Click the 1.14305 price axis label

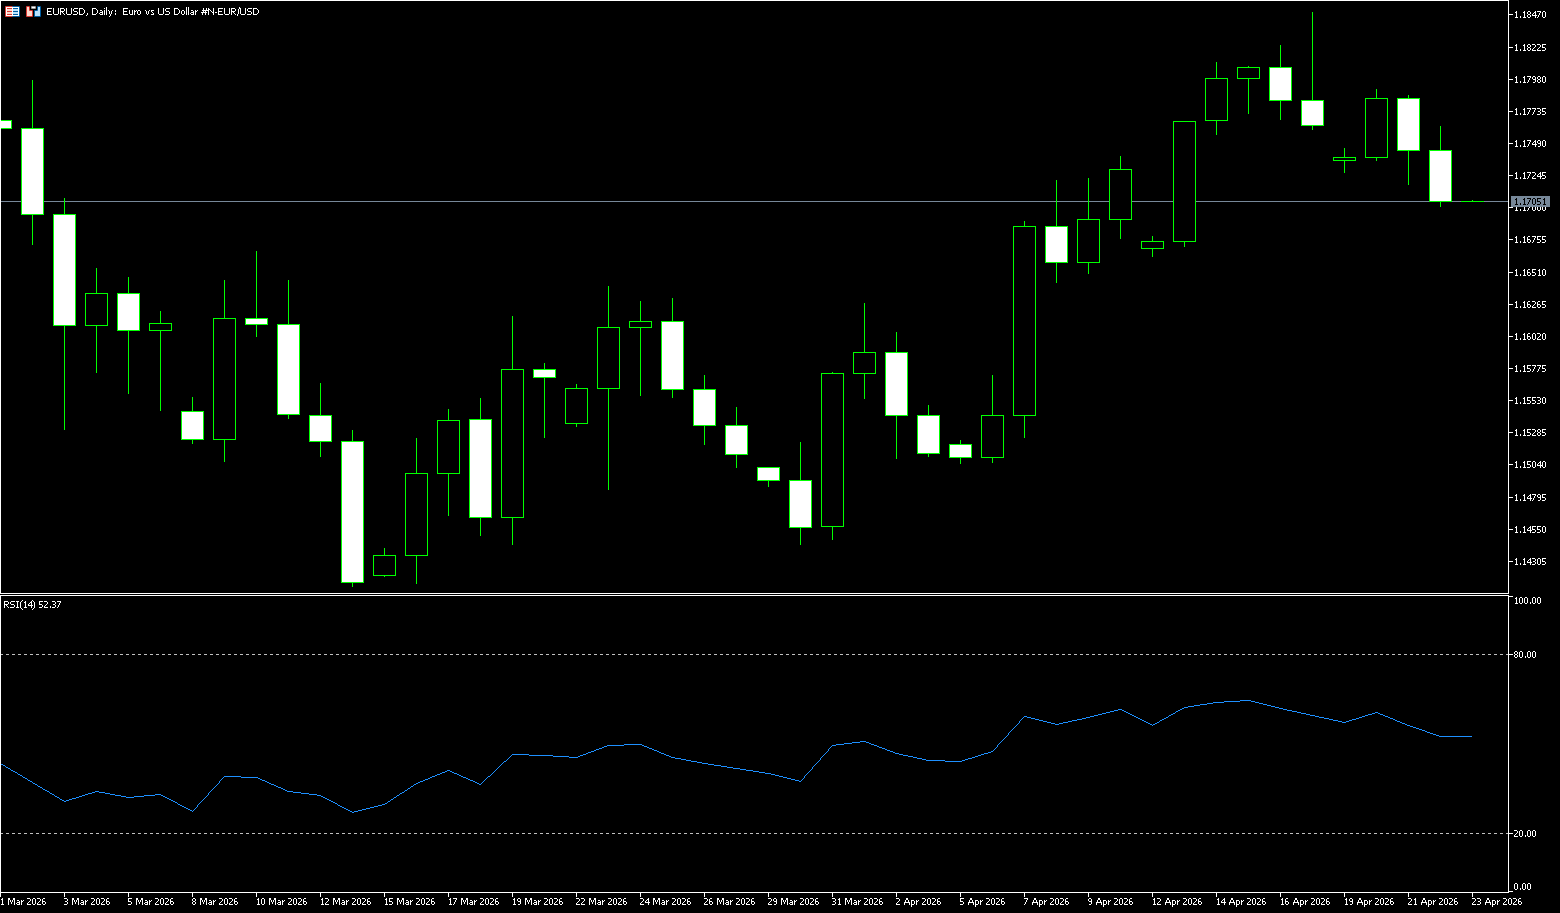click(1531, 562)
